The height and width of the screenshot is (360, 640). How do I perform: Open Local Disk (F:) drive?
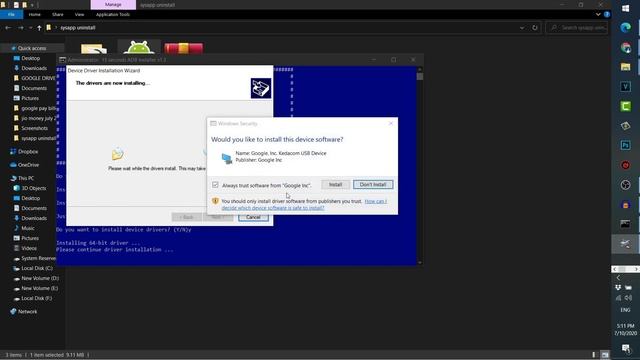click(36, 298)
